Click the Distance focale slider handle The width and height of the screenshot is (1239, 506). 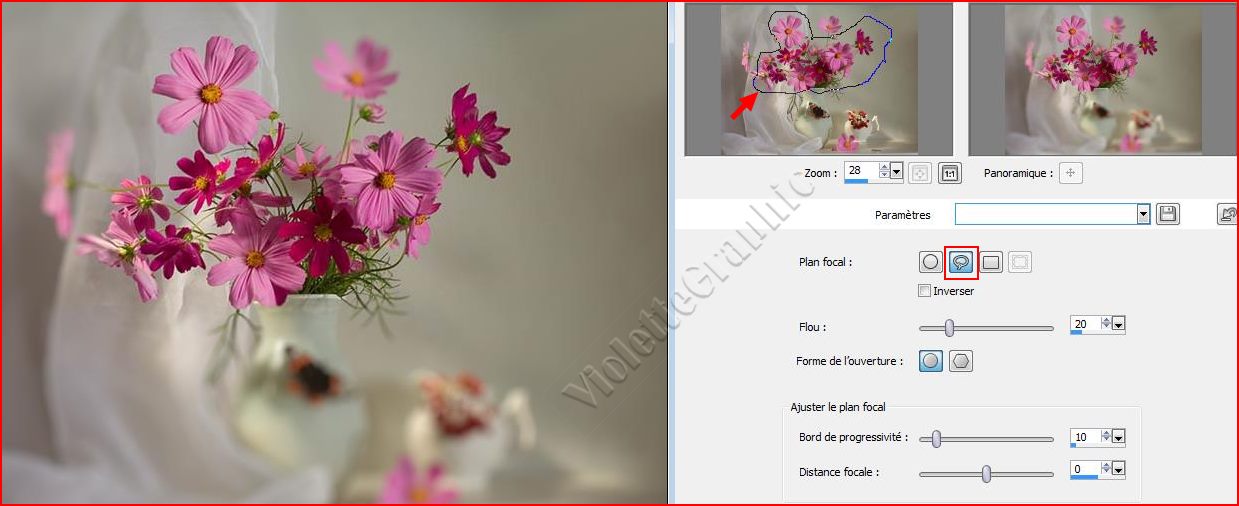pos(986,474)
